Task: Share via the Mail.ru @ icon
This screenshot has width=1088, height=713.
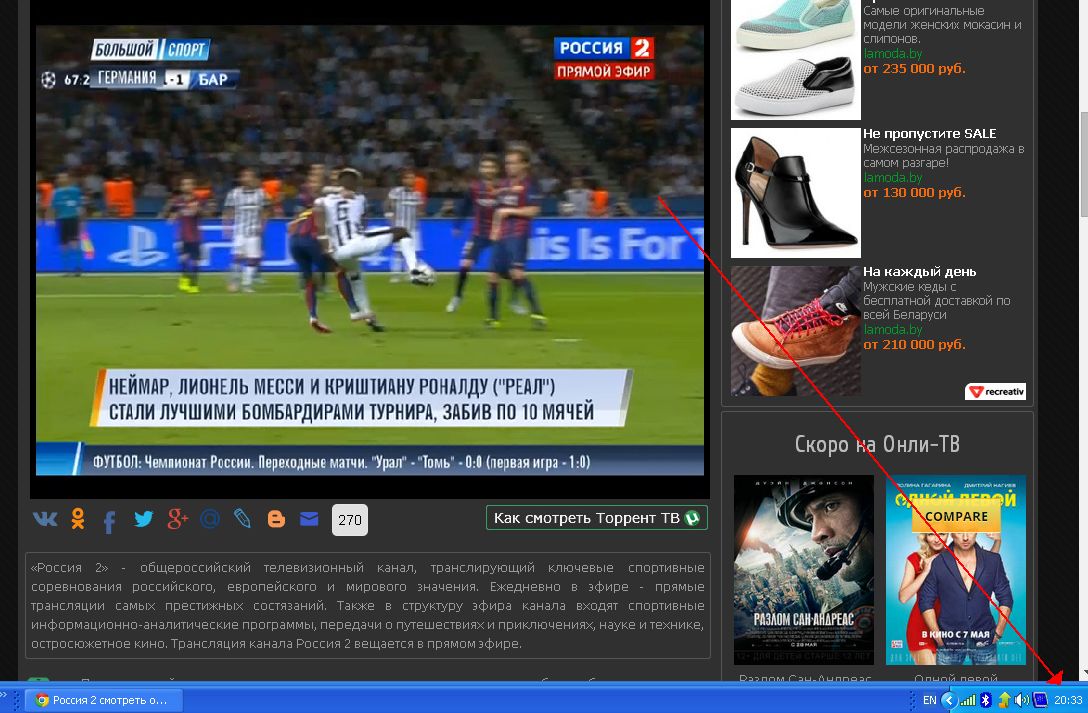Action: click(210, 519)
